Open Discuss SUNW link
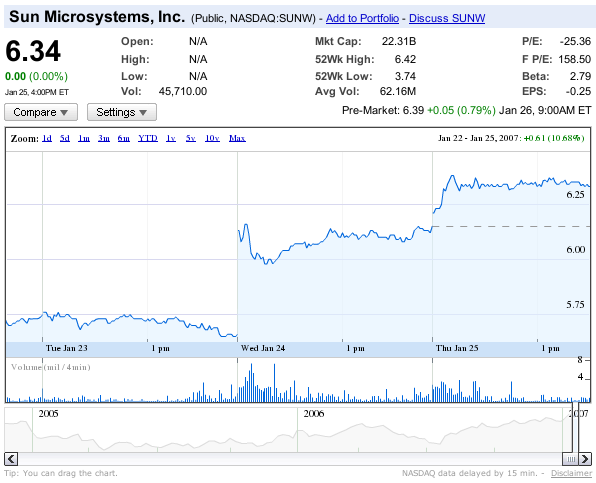The height and width of the screenshot is (483, 596). [447, 18]
